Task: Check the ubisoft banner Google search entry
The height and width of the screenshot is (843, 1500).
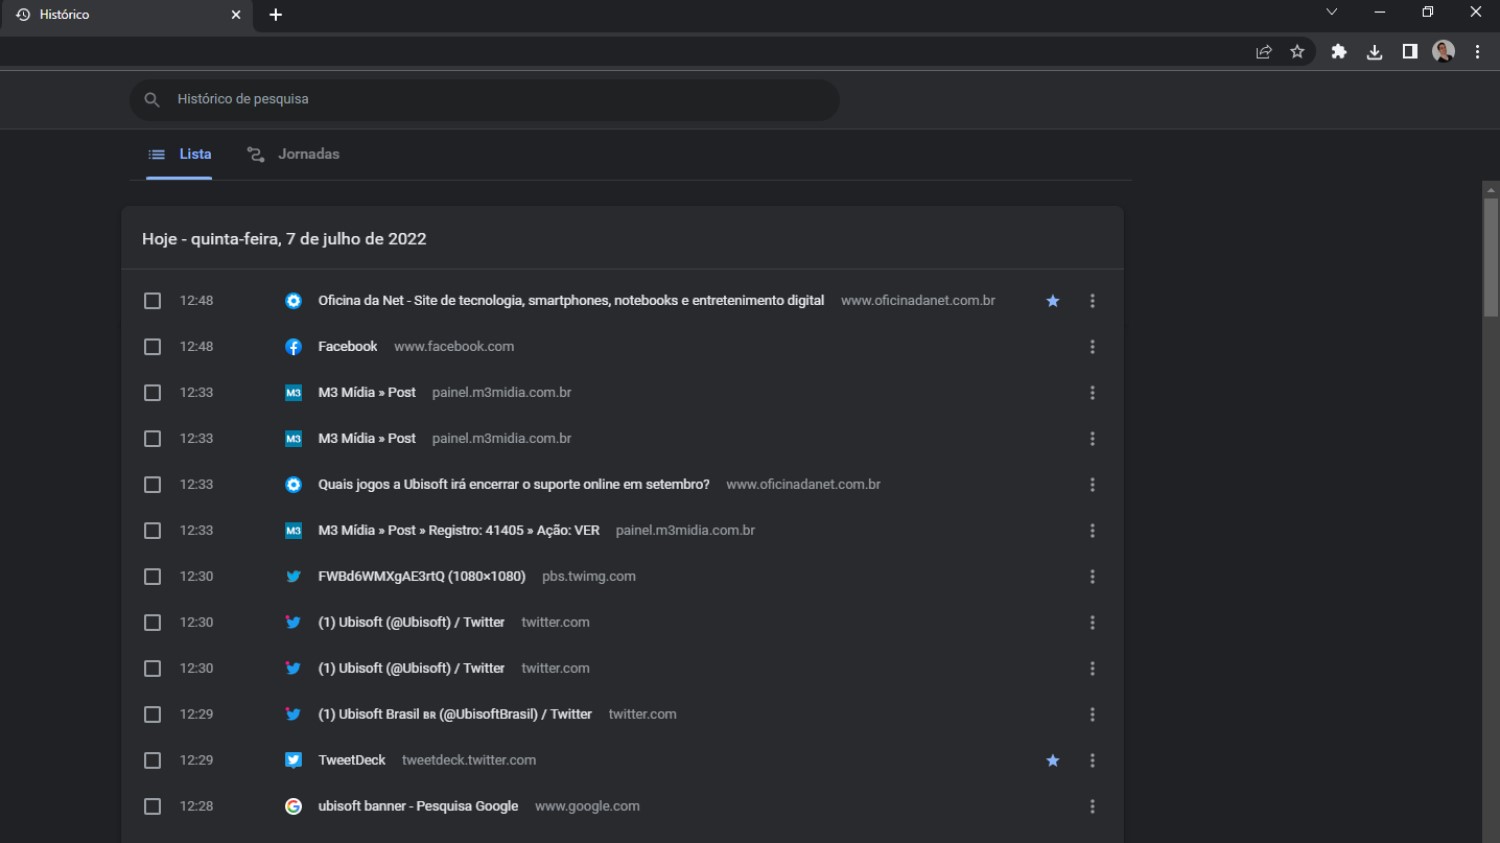Action: [x=152, y=807]
